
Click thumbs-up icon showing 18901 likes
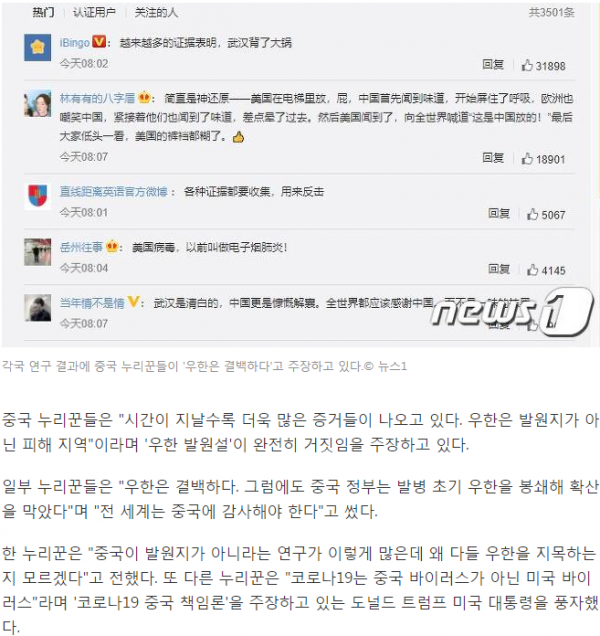point(527,159)
